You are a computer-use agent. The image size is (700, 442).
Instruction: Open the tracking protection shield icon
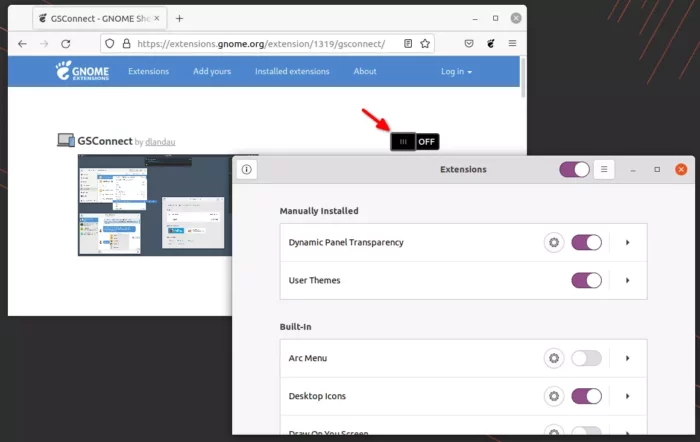[110, 44]
